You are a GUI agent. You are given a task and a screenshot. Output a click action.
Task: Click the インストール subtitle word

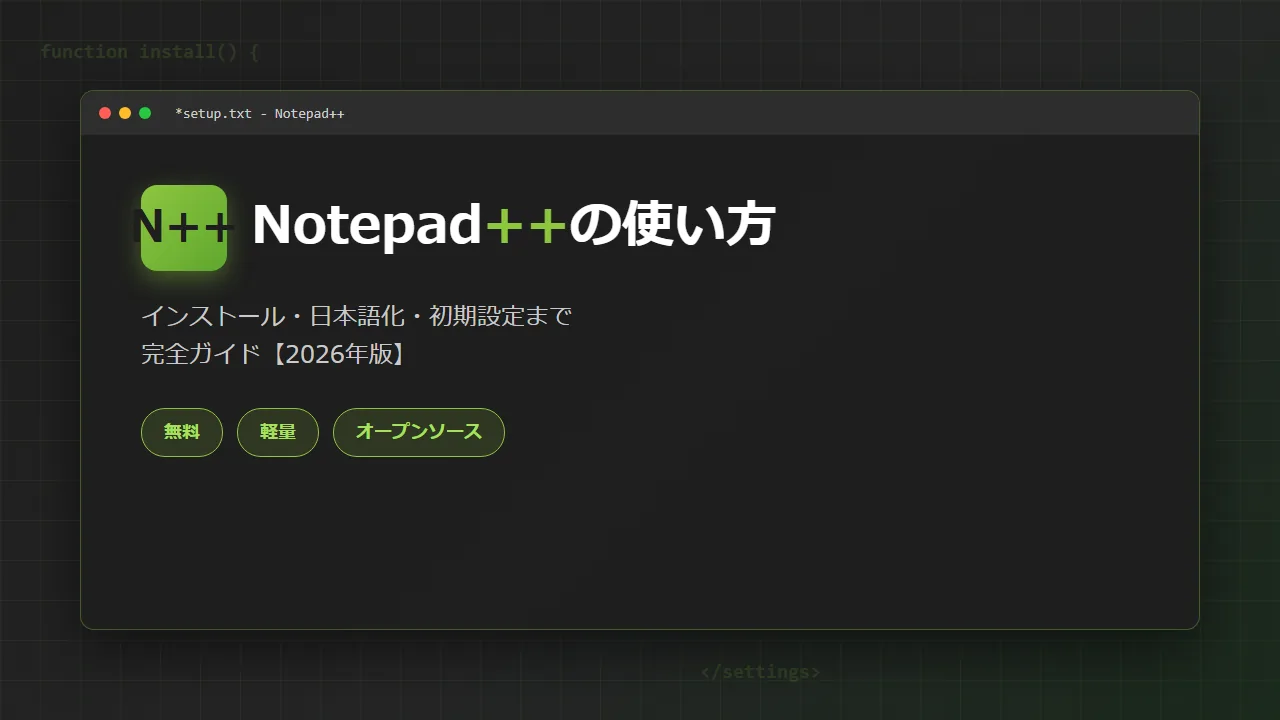coord(212,316)
